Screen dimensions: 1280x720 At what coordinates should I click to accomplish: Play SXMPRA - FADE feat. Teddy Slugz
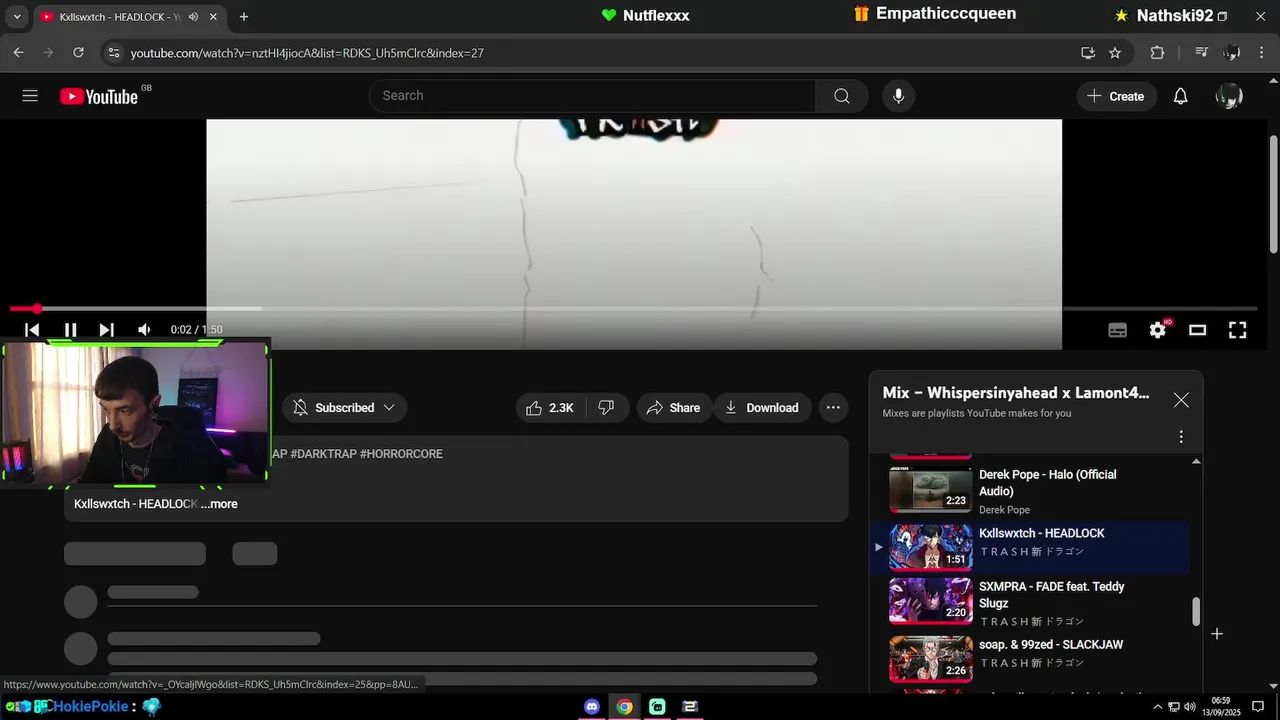(1051, 595)
